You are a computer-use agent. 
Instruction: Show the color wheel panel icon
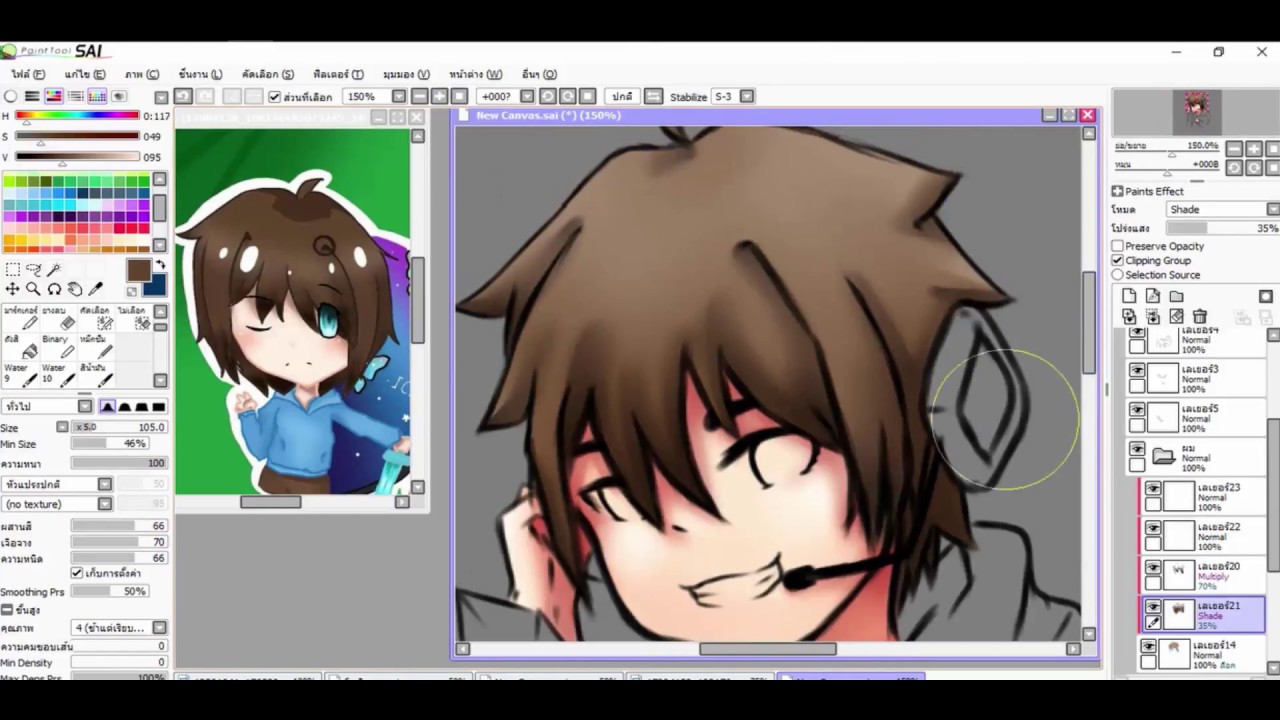pyautogui.click(x=10, y=97)
